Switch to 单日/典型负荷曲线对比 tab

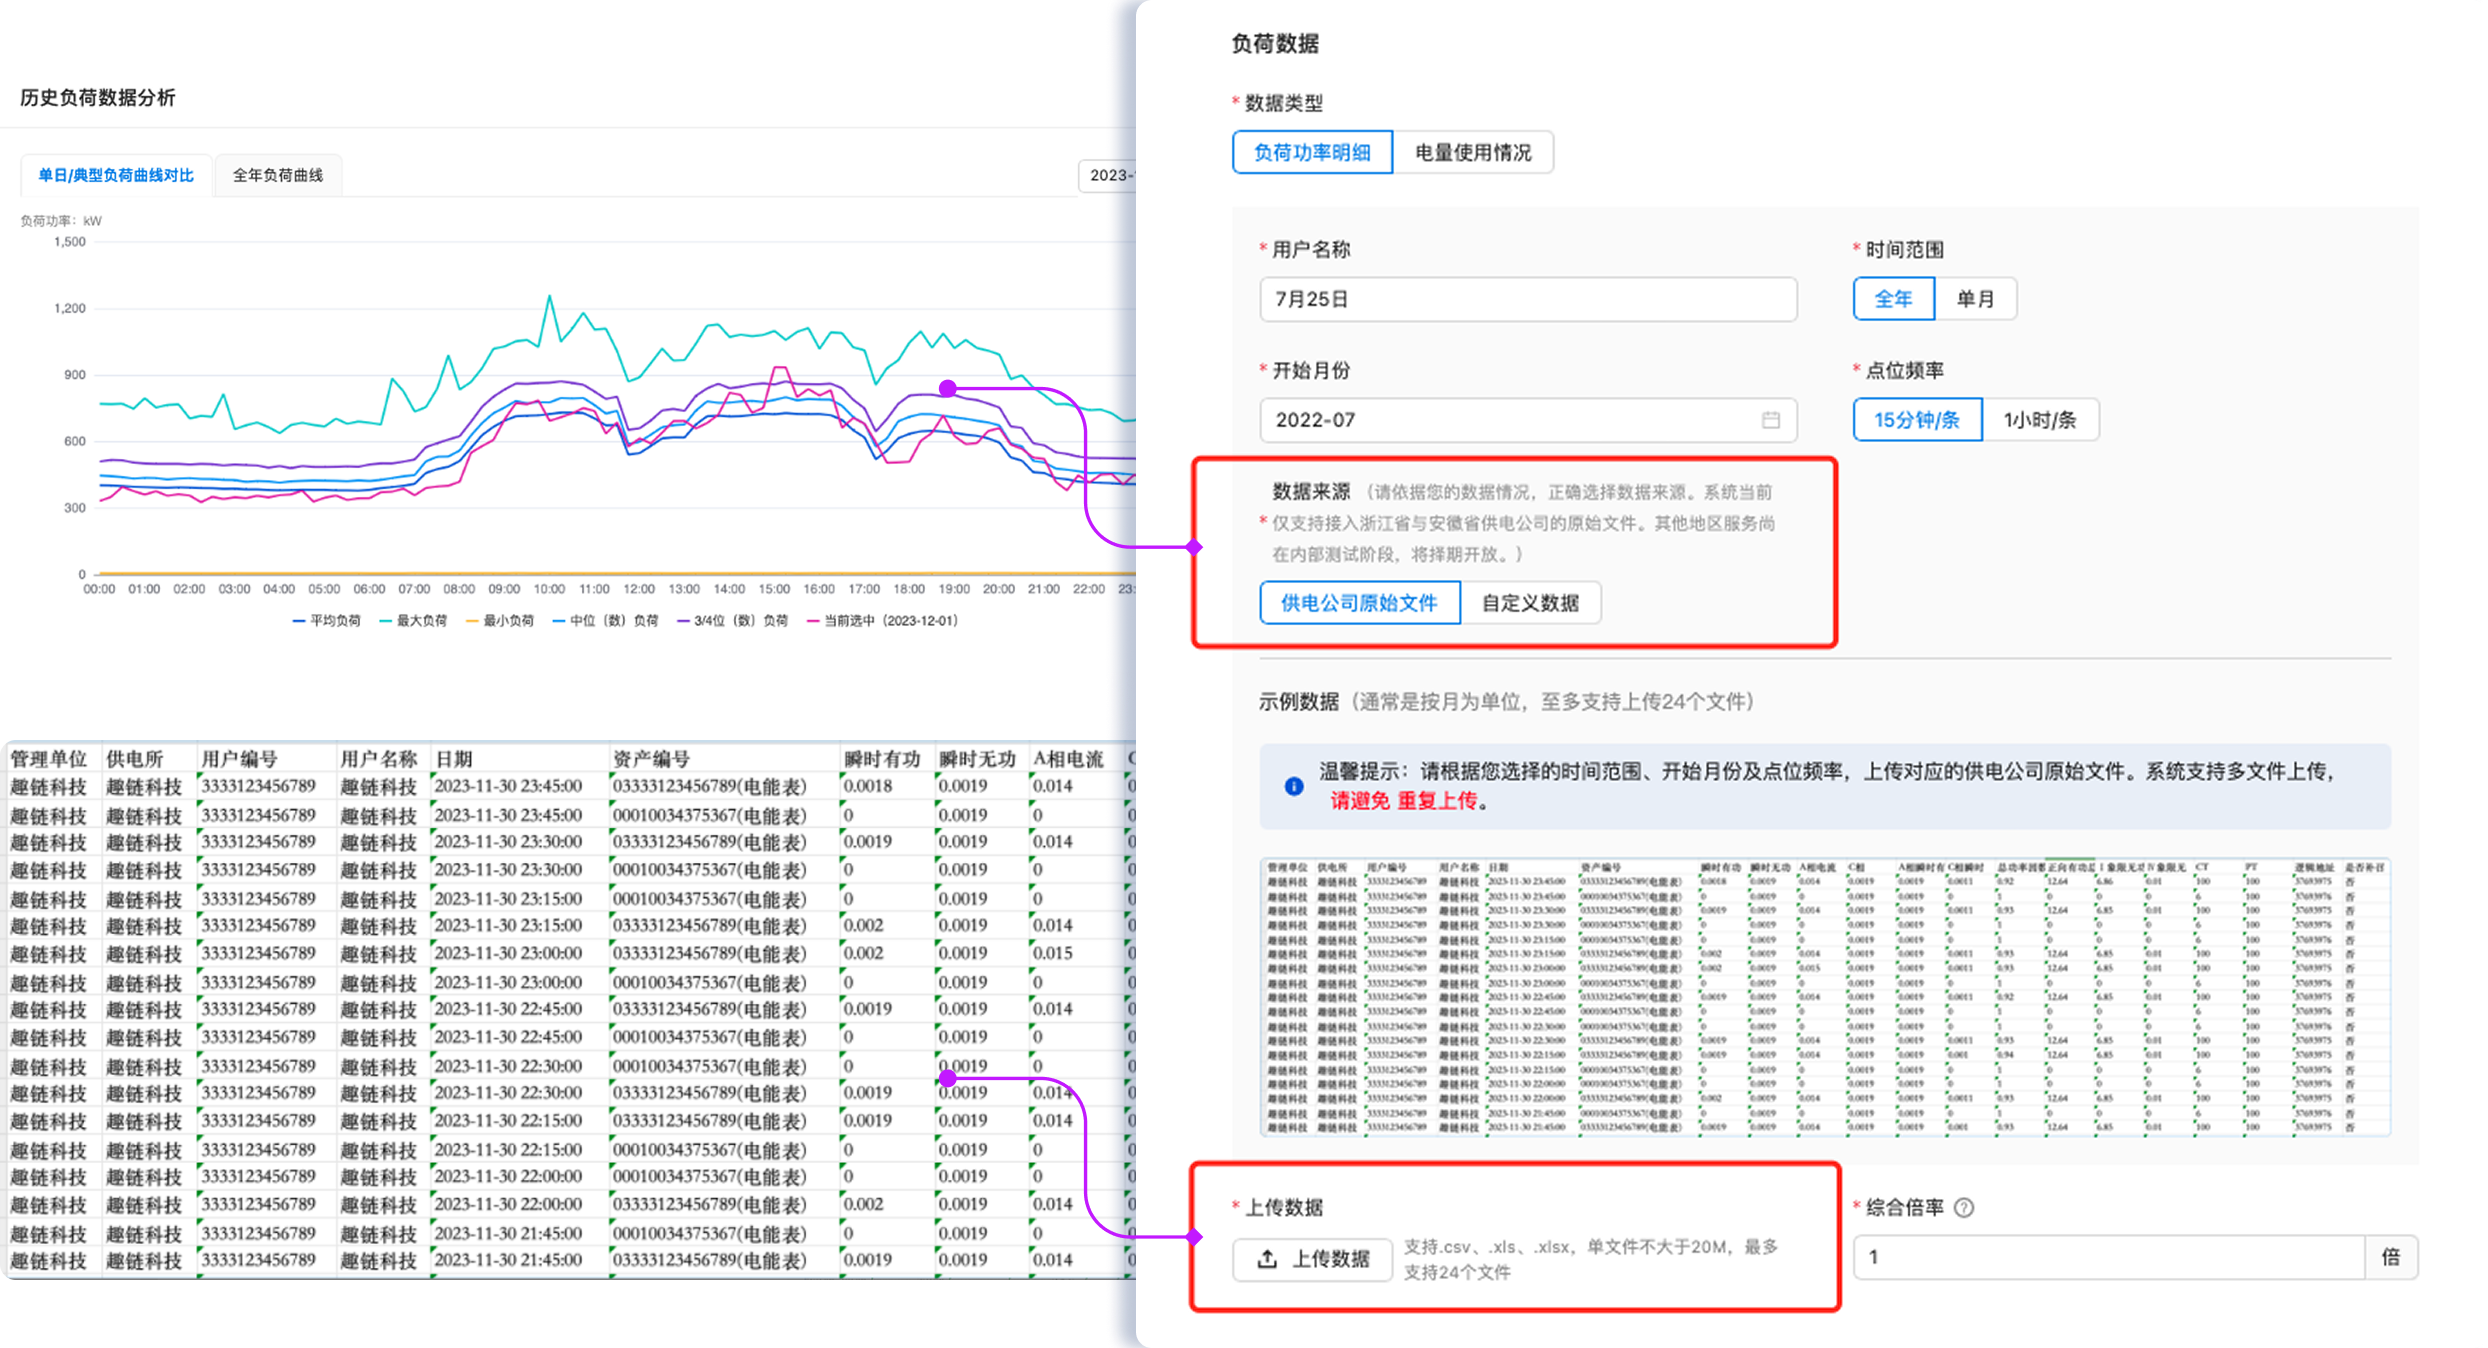click(x=116, y=175)
